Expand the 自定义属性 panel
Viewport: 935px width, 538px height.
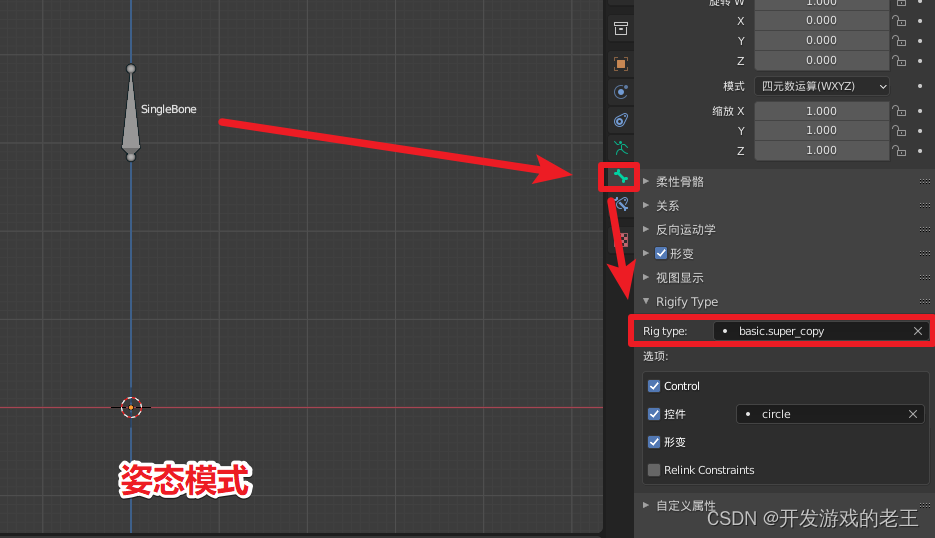(x=646, y=505)
